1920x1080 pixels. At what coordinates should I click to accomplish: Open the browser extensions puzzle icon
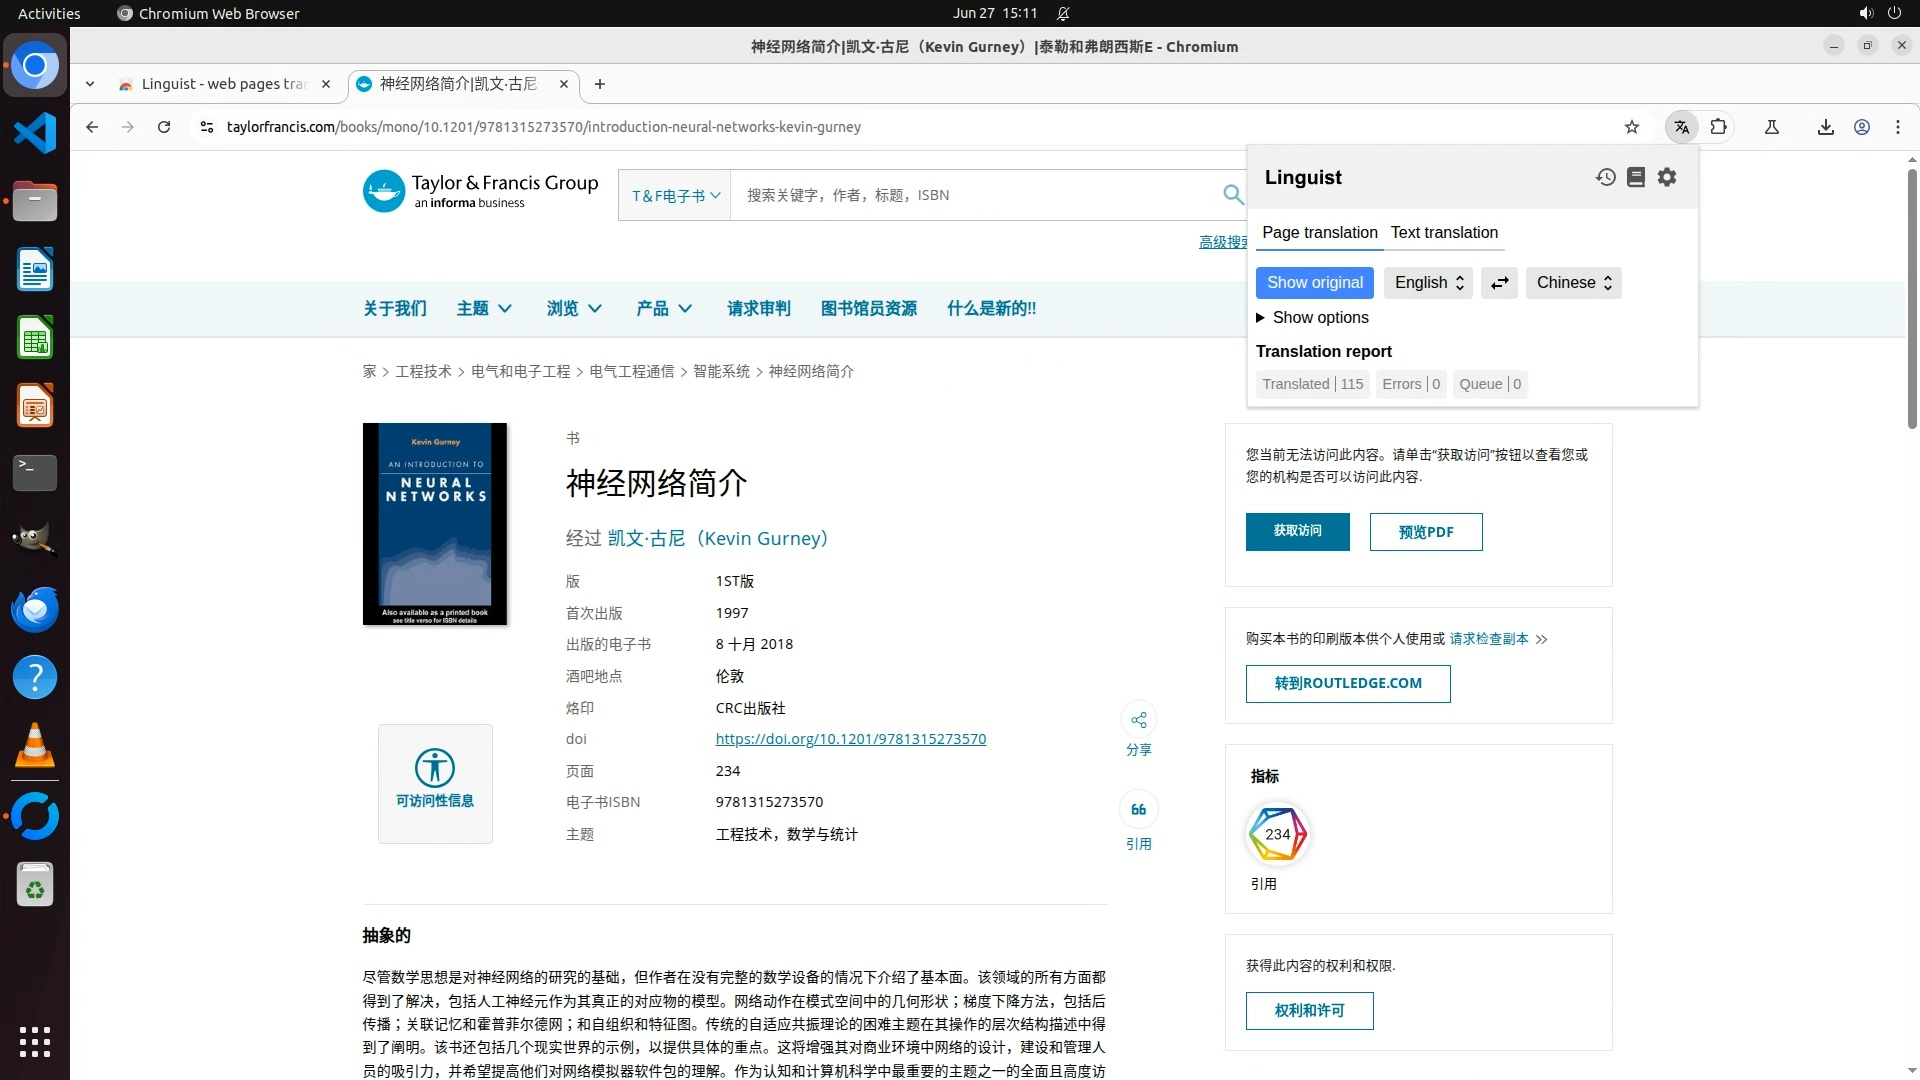point(1719,127)
